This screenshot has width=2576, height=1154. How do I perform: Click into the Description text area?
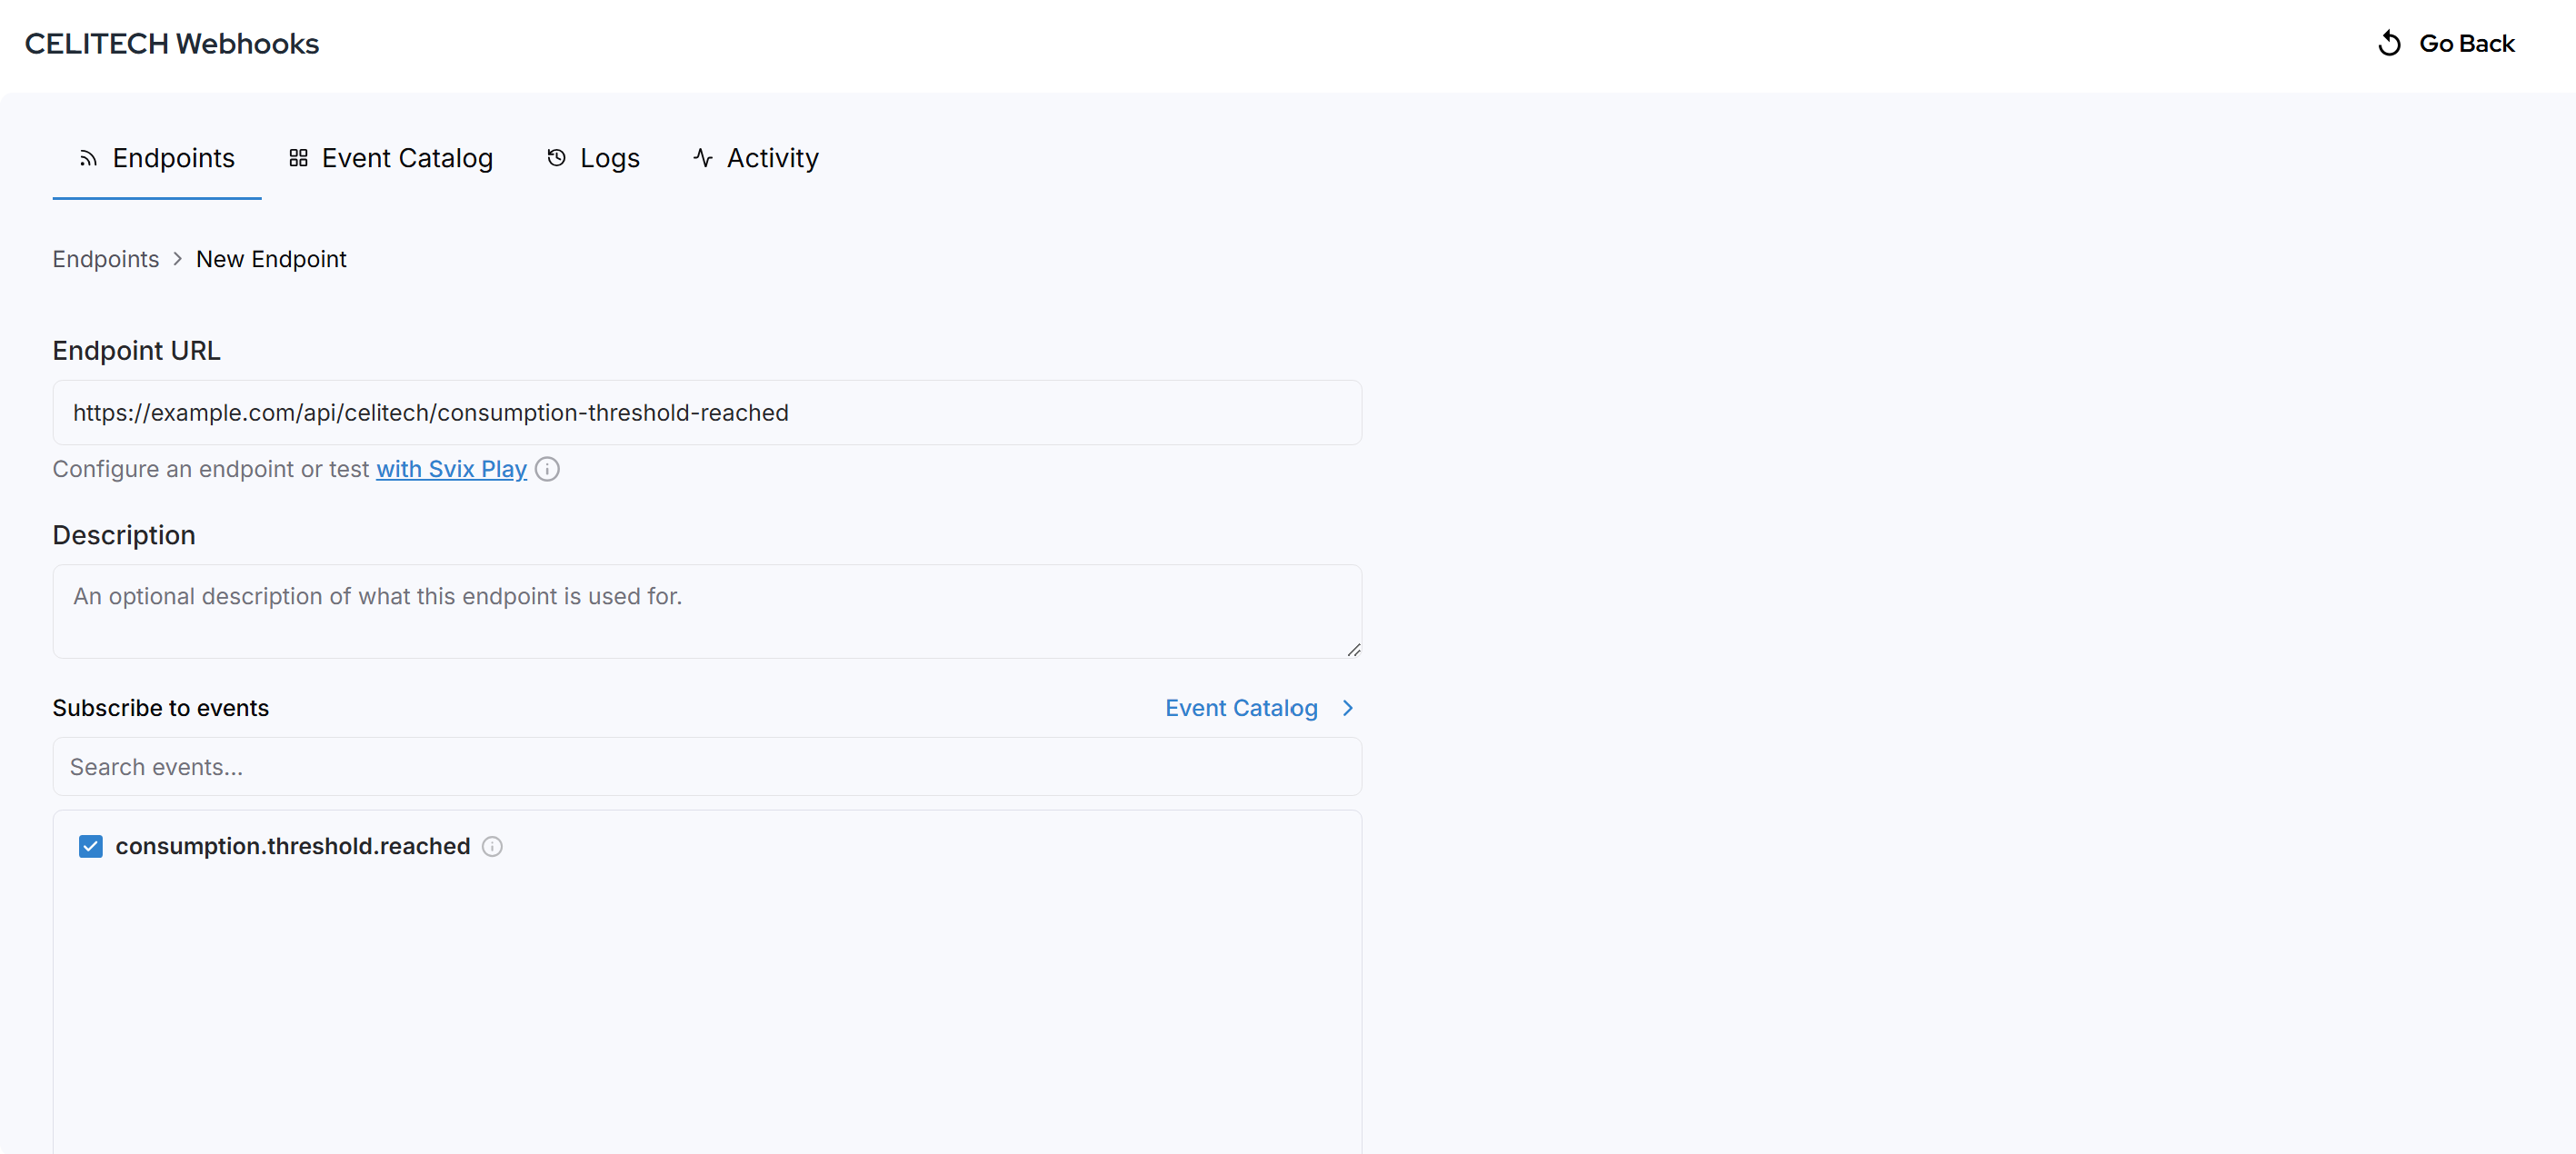coord(707,611)
